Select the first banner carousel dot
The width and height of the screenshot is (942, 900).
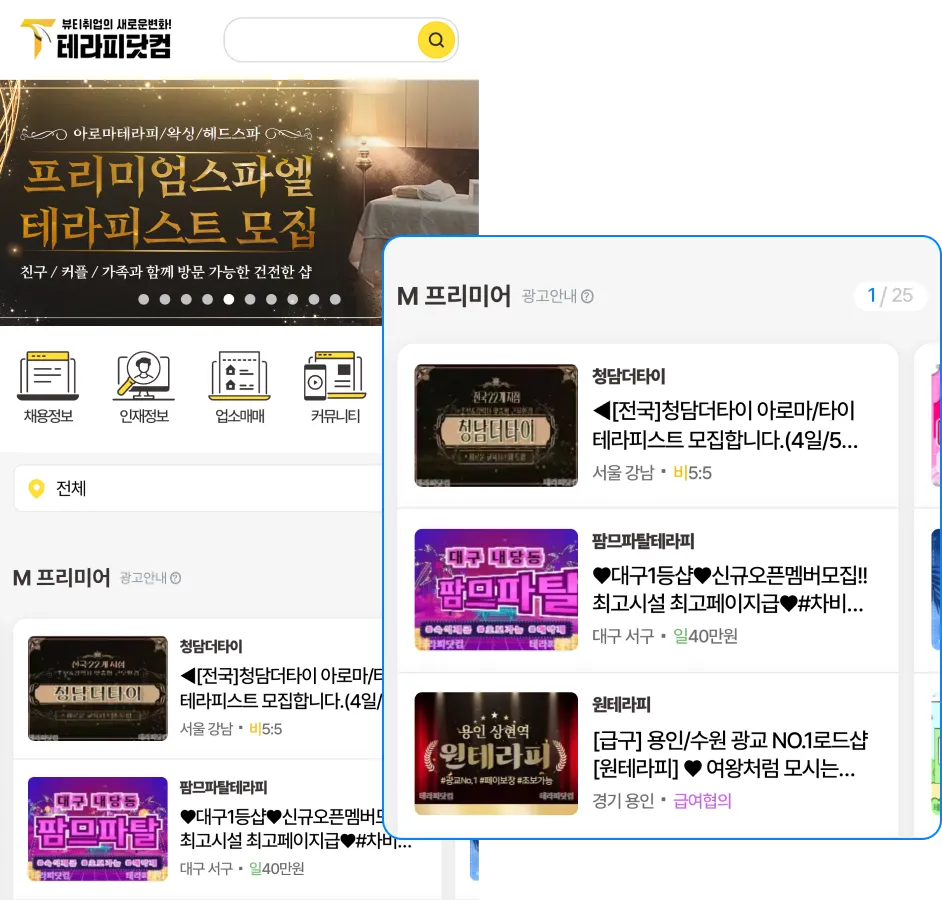click(x=144, y=299)
